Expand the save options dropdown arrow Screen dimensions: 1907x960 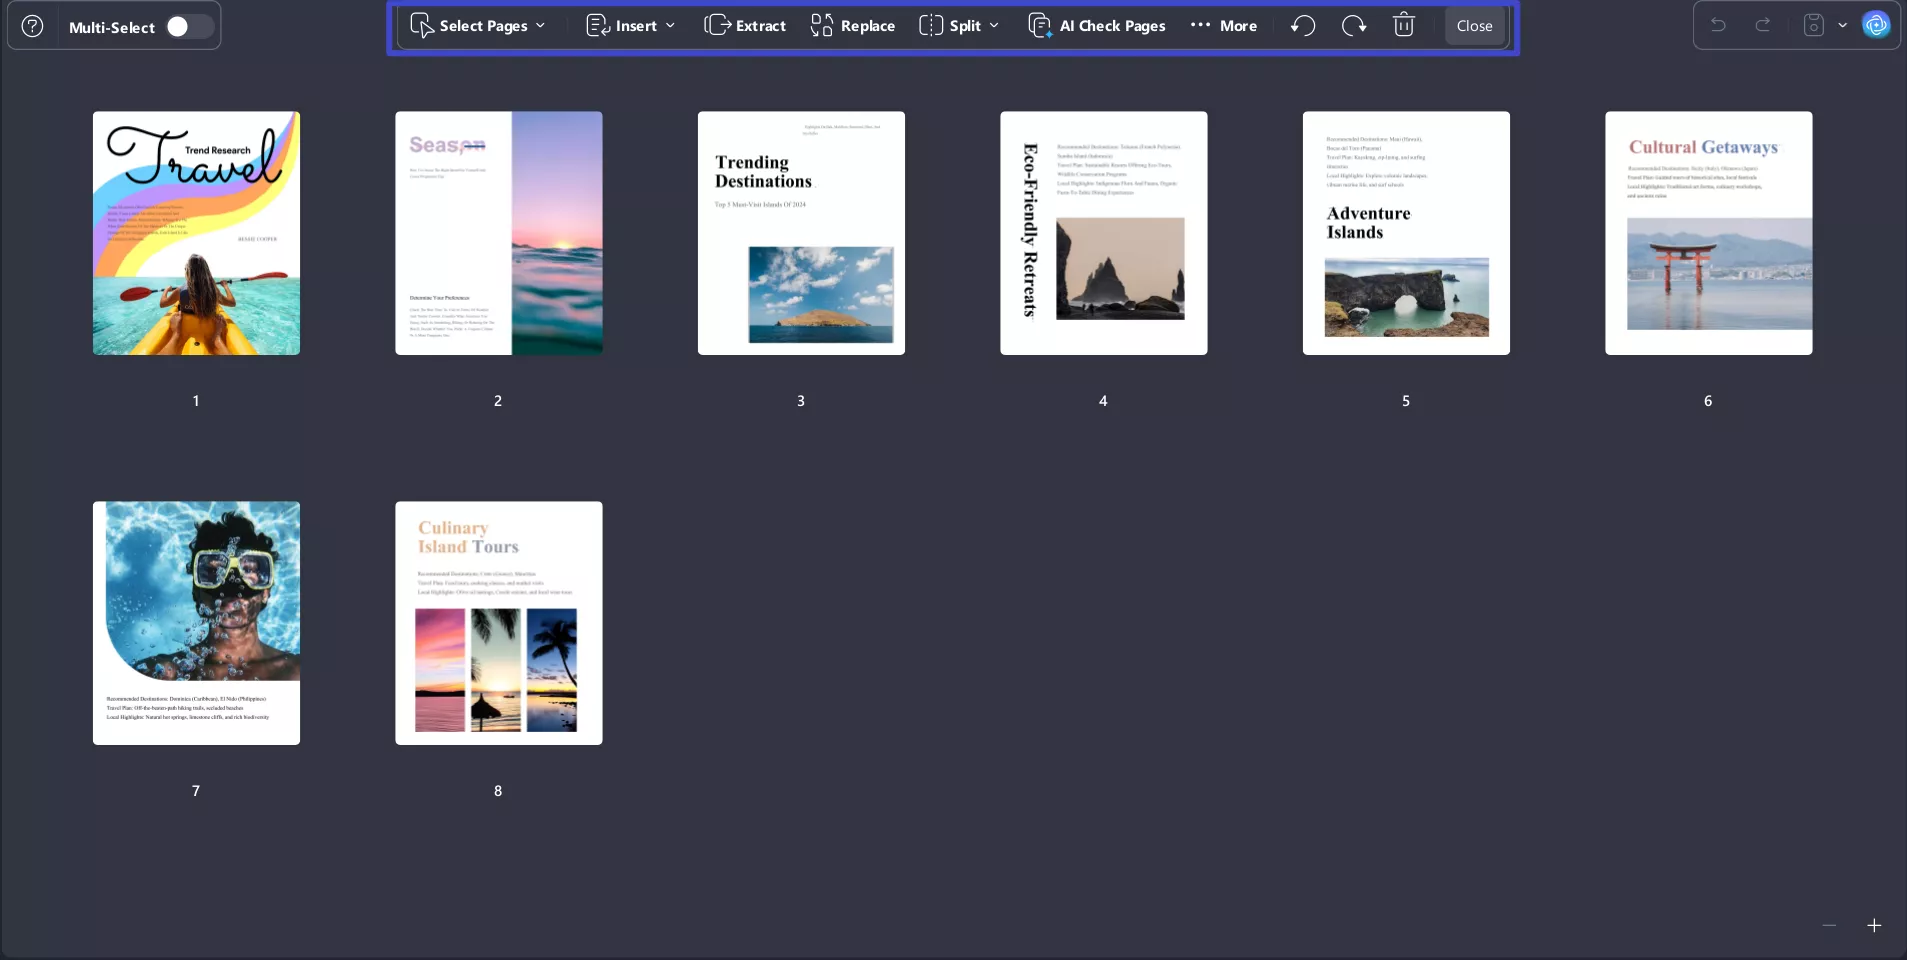(1842, 25)
